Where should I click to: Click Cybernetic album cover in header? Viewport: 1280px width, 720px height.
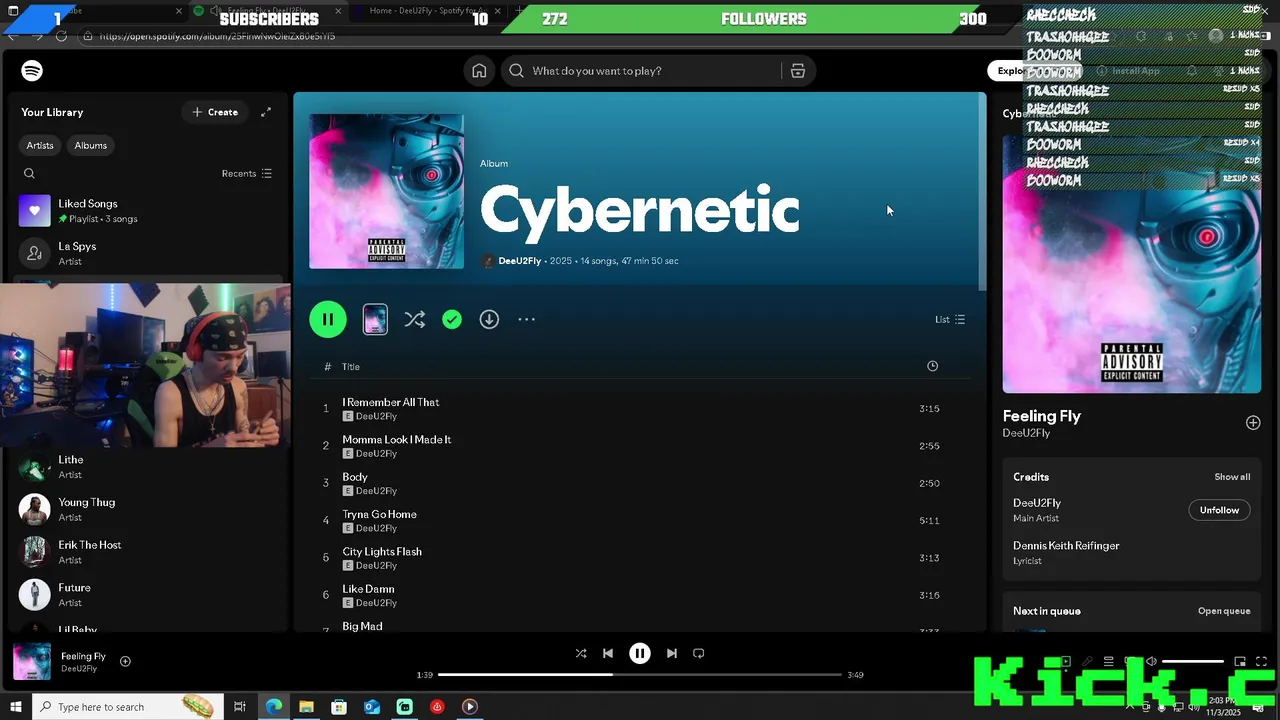coord(386,191)
